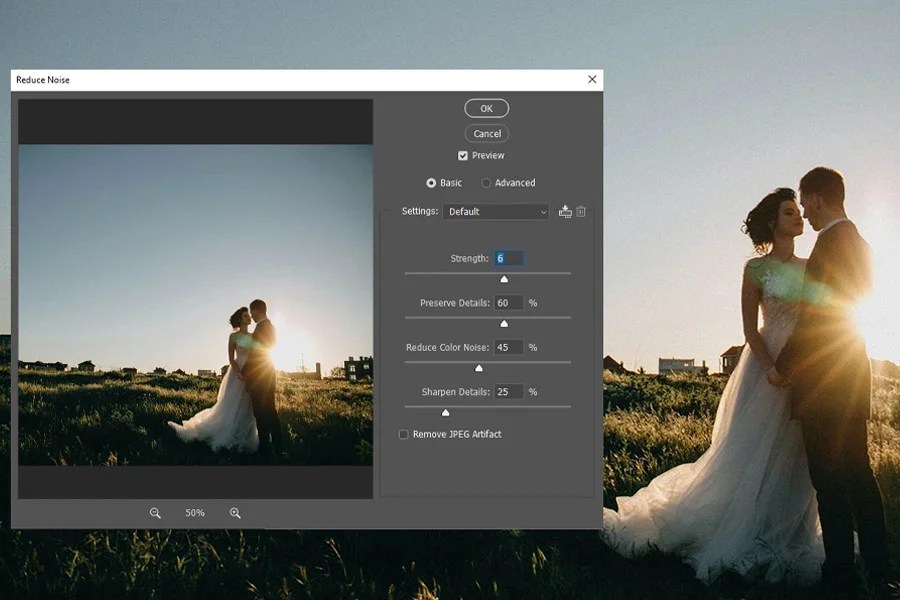The image size is (900, 600).
Task: Select the Basic radio button
Action: (430, 182)
